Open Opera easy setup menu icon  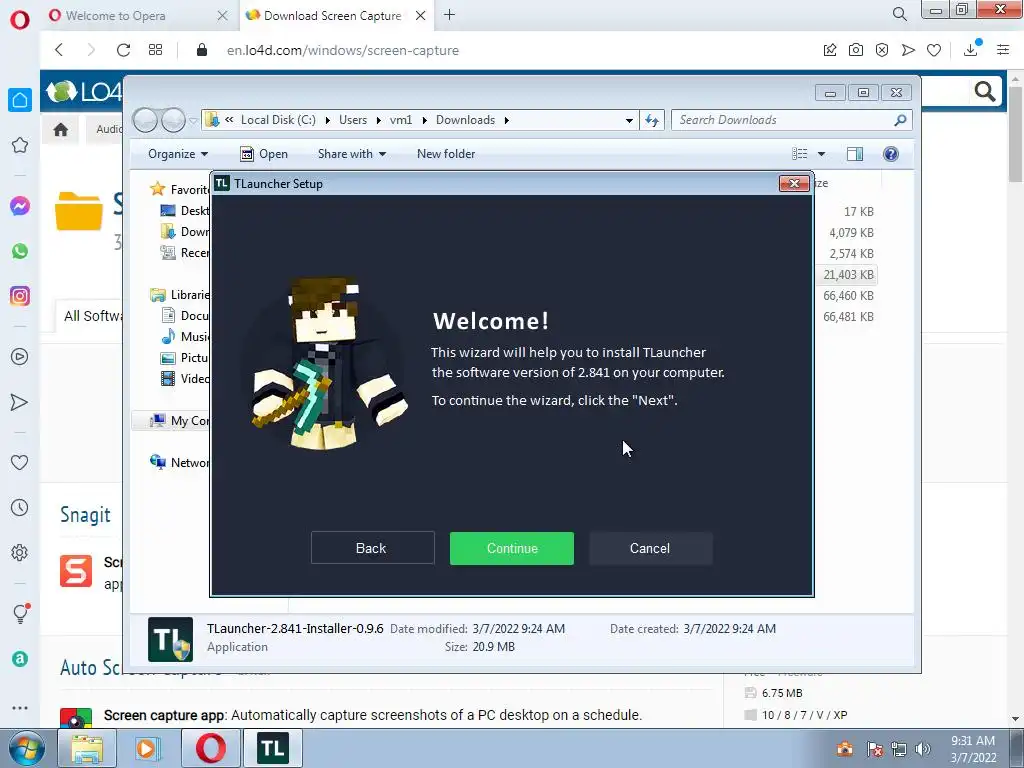click(1003, 50)
